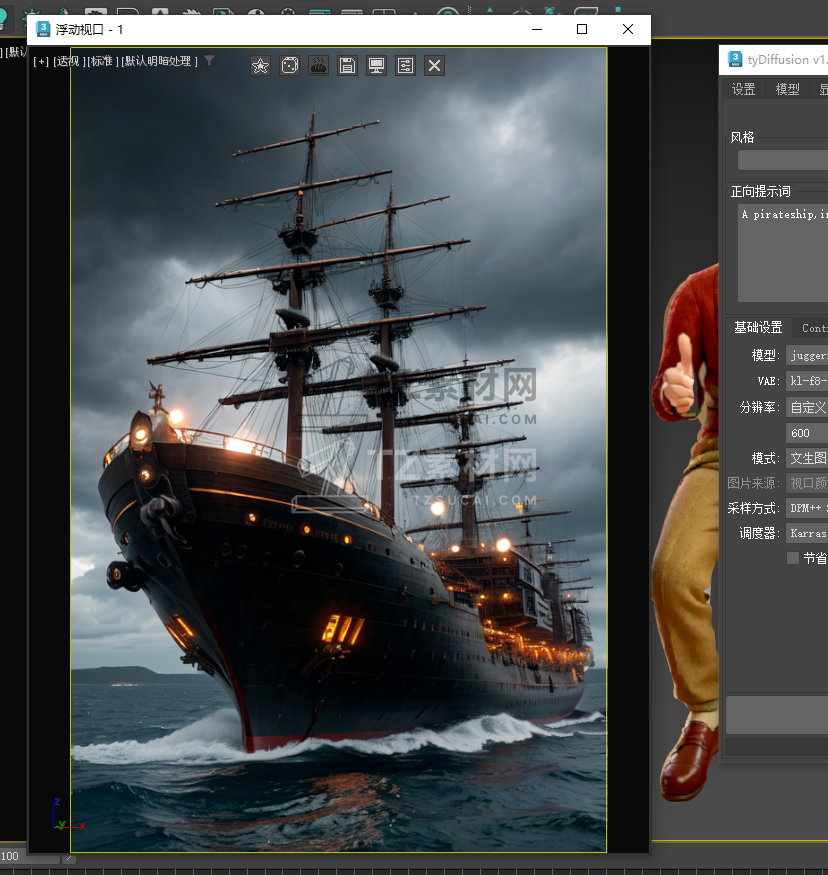This screenshot has width=828, height=875.
Task: Click the 3ds Max logo in tyDiffusion title bar
Action: tap(735, 59)
